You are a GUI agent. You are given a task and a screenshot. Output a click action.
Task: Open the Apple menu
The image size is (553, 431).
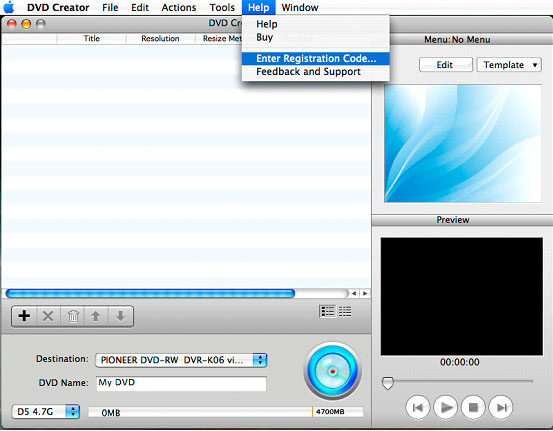point(9,7)
